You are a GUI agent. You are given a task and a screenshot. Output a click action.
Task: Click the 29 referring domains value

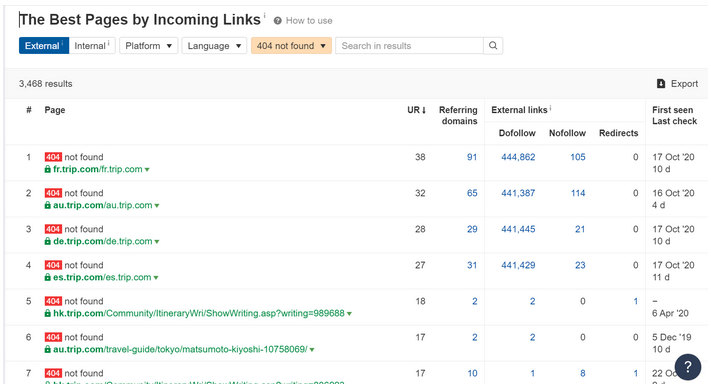(472, 229)
